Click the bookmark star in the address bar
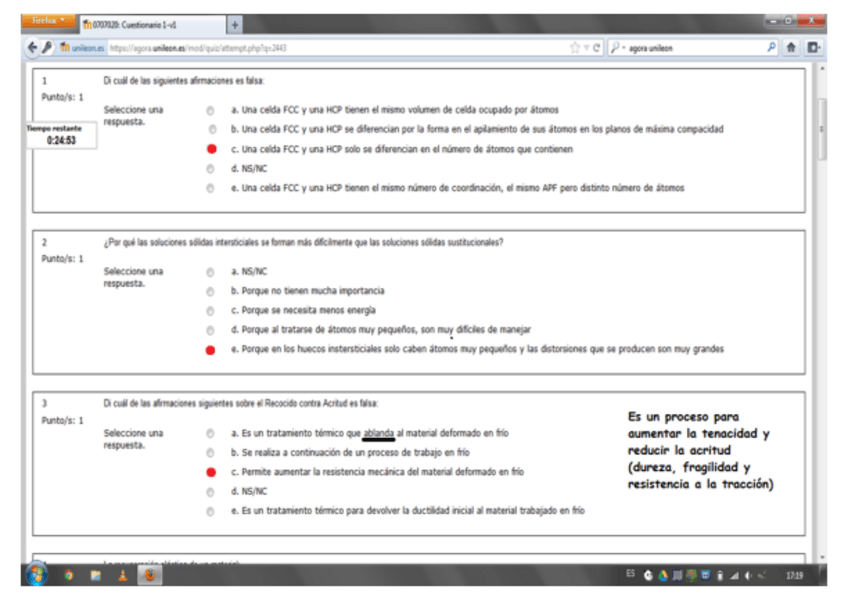 click(575, 47)
